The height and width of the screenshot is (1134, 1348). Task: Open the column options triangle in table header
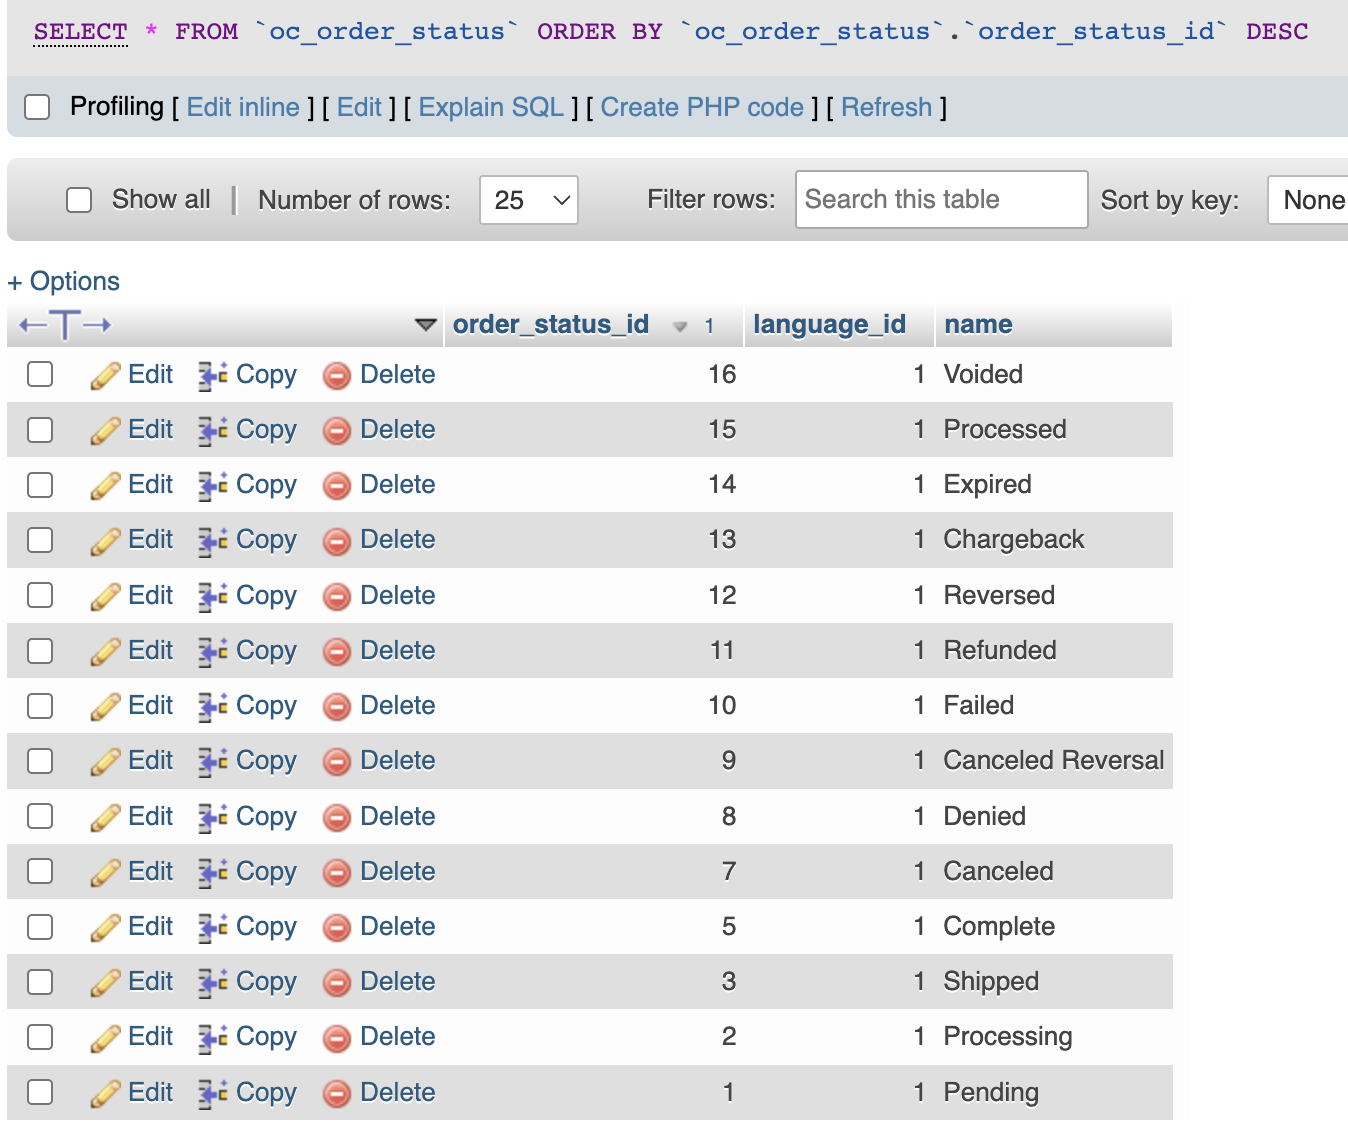[x=426, y=325]
